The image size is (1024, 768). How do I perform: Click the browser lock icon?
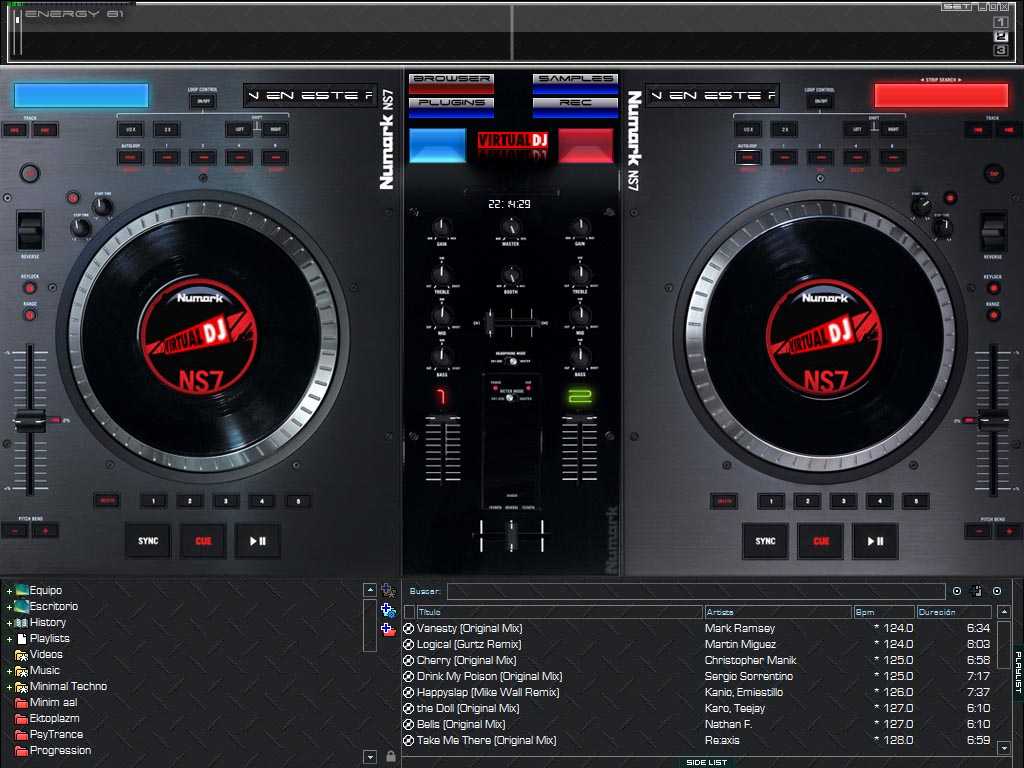[x=391, y=756]
